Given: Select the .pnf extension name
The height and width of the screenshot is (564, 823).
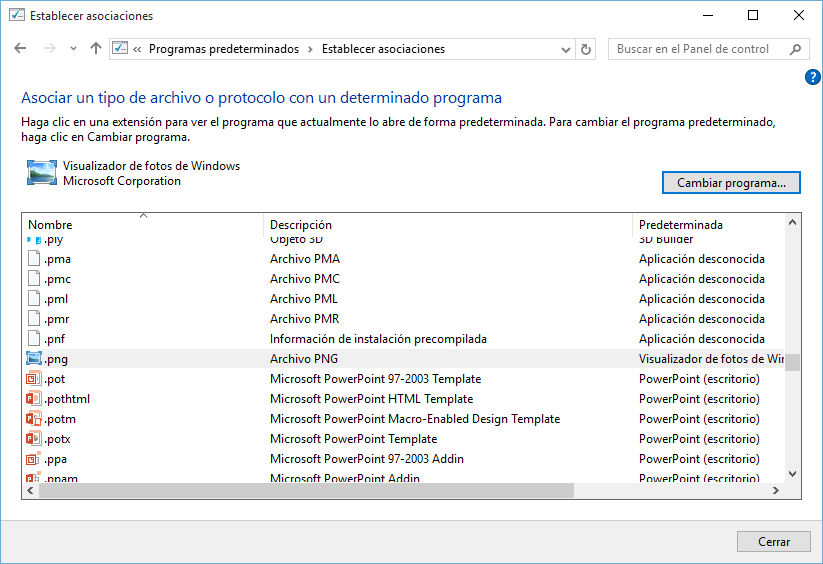Looking at the screenshot, I should (55, 339).
